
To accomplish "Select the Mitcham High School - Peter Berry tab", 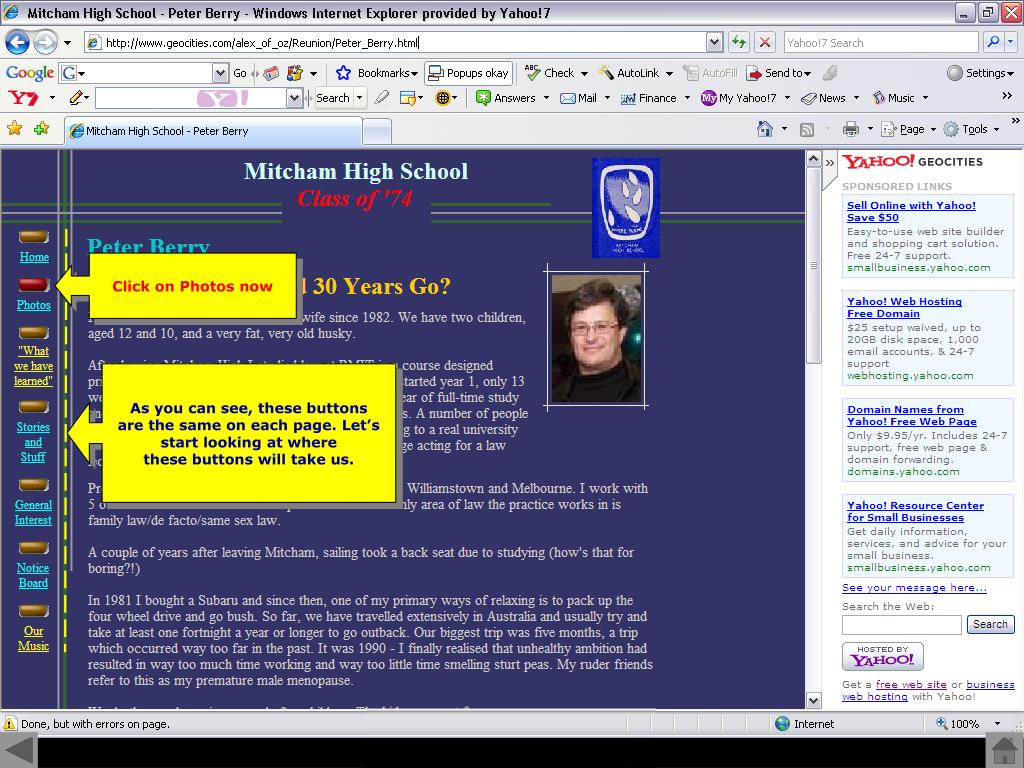I will (x=214, y=131).
